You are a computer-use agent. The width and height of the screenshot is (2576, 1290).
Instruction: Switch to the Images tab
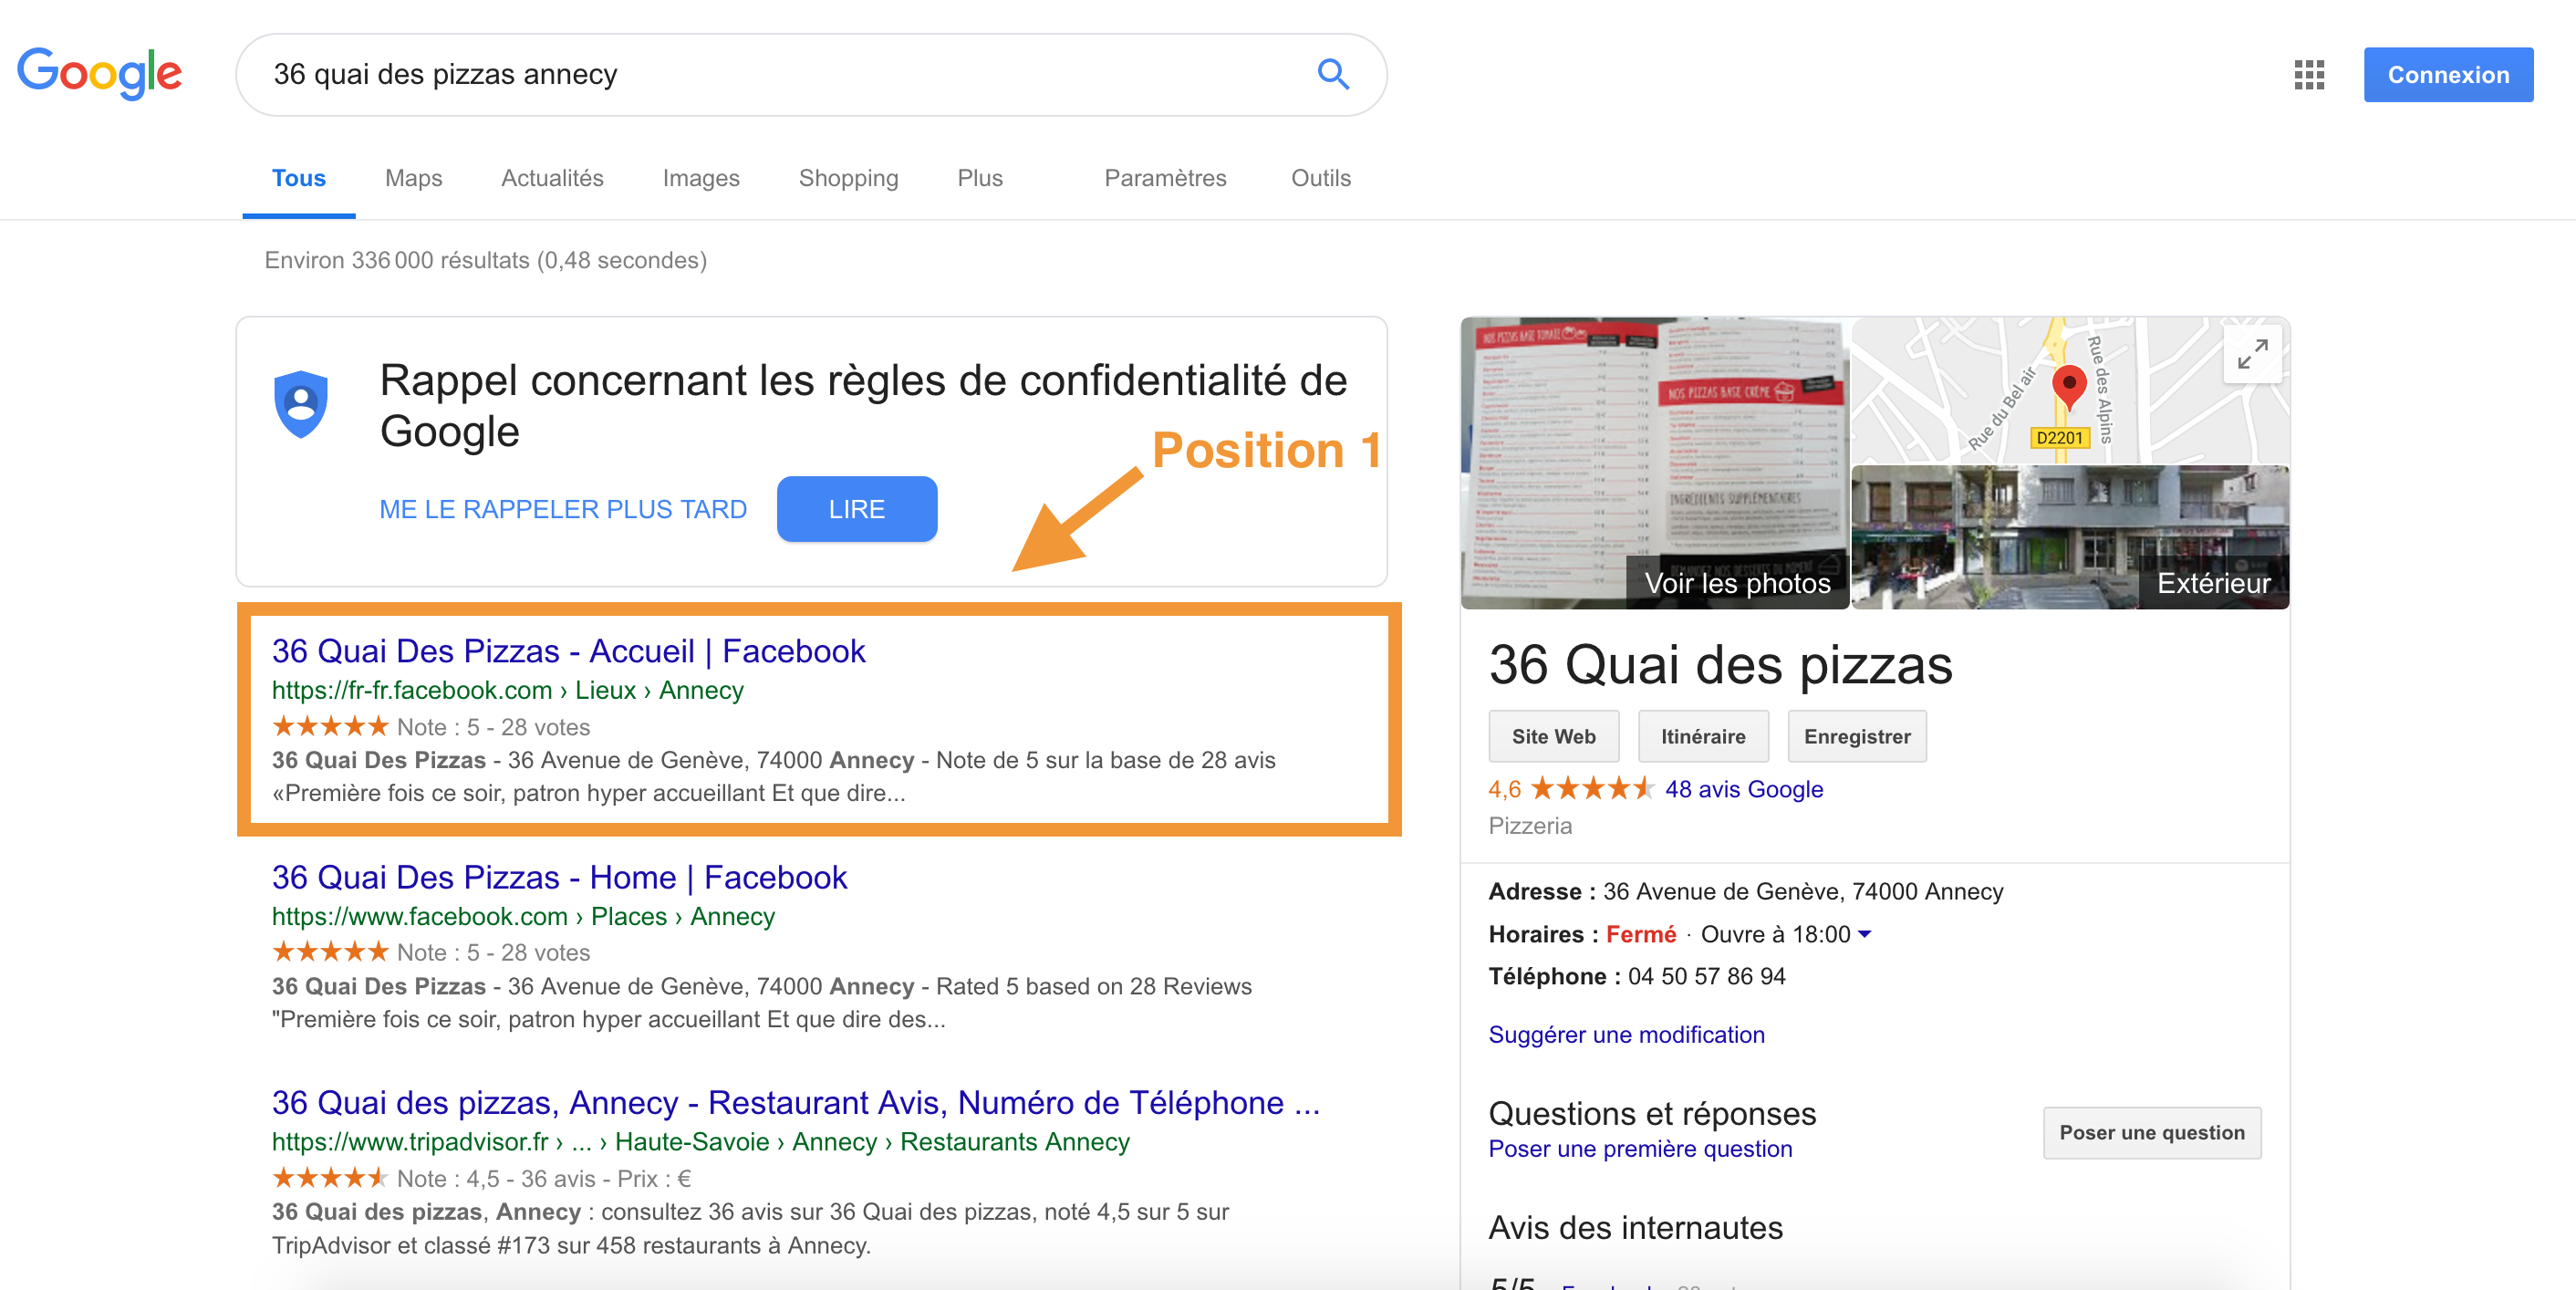point(701,178)
